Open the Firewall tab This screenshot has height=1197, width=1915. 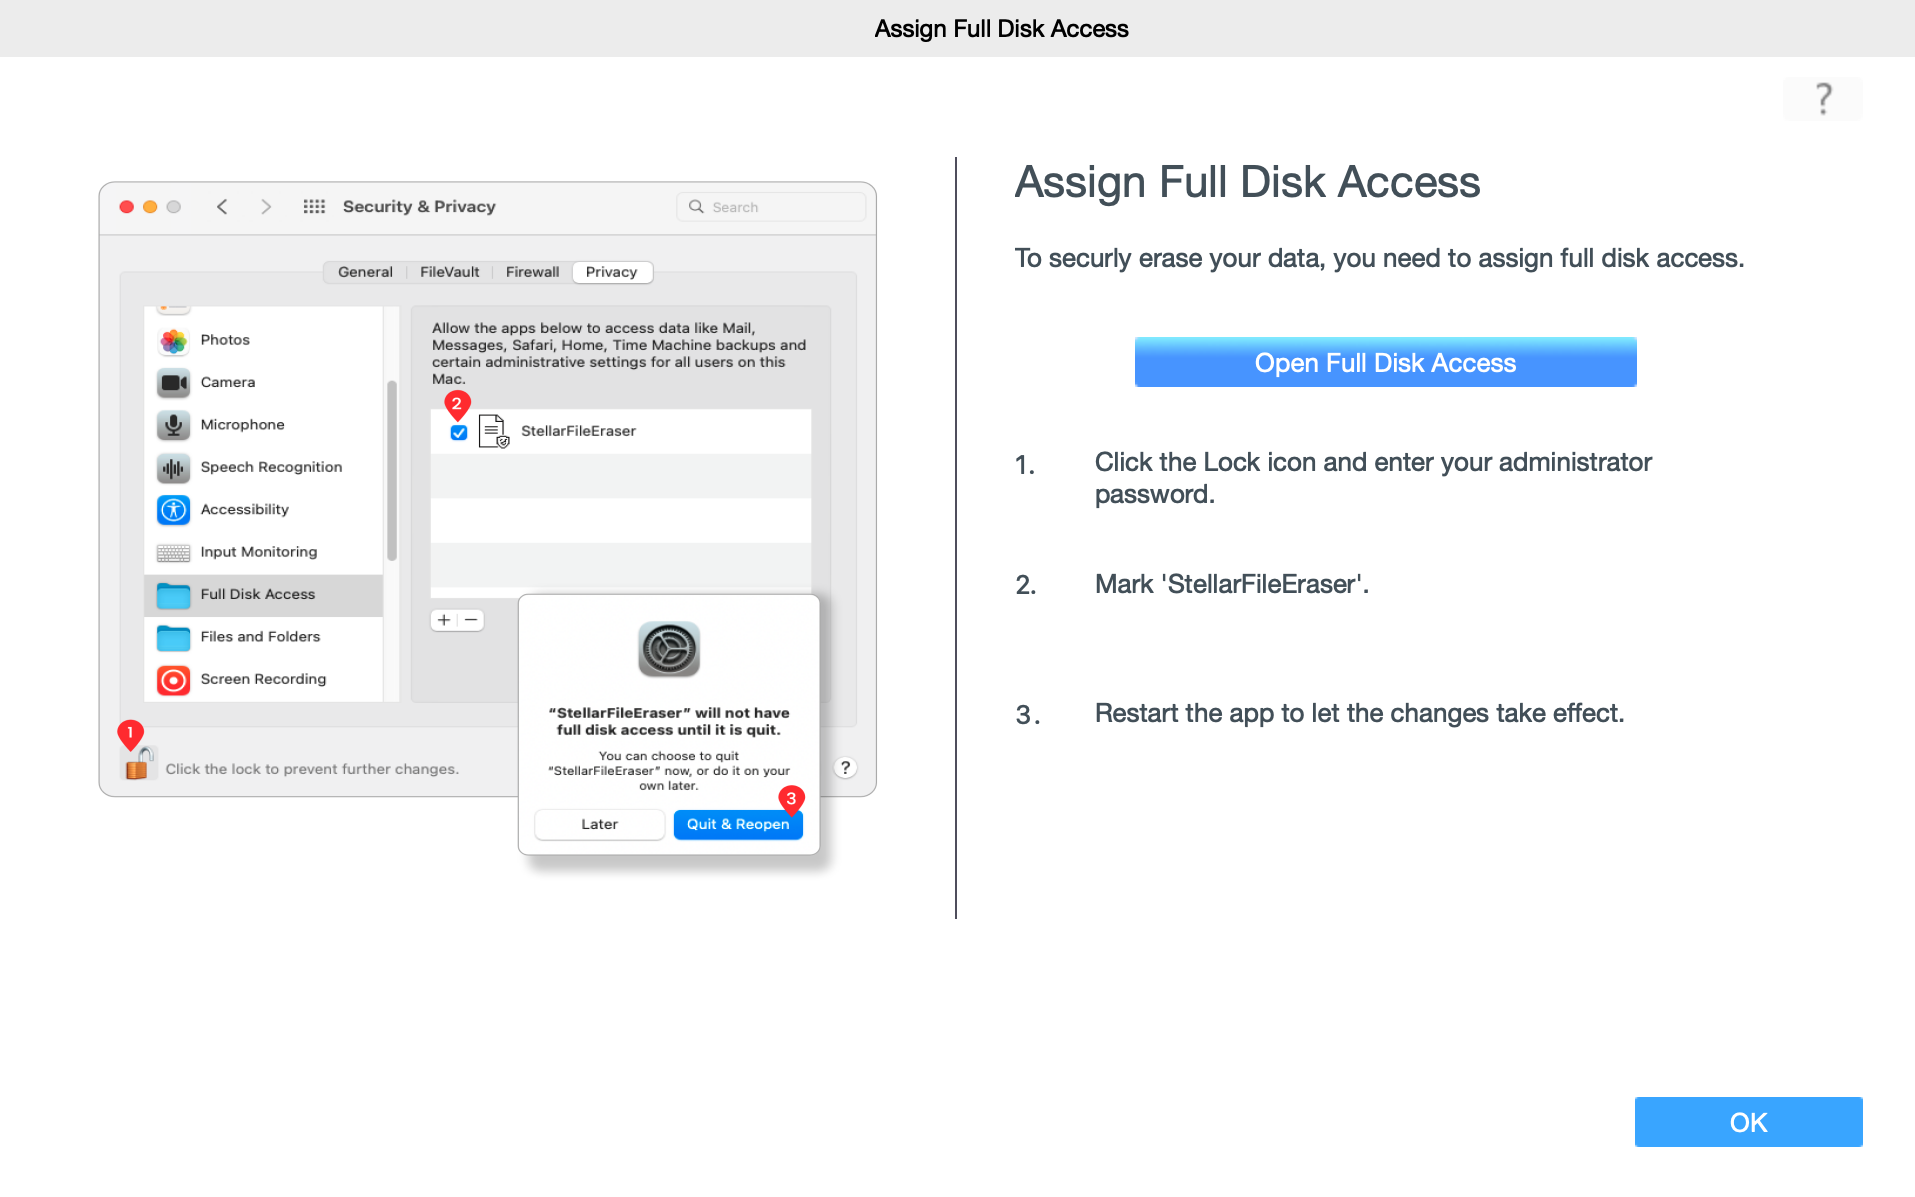532,272
